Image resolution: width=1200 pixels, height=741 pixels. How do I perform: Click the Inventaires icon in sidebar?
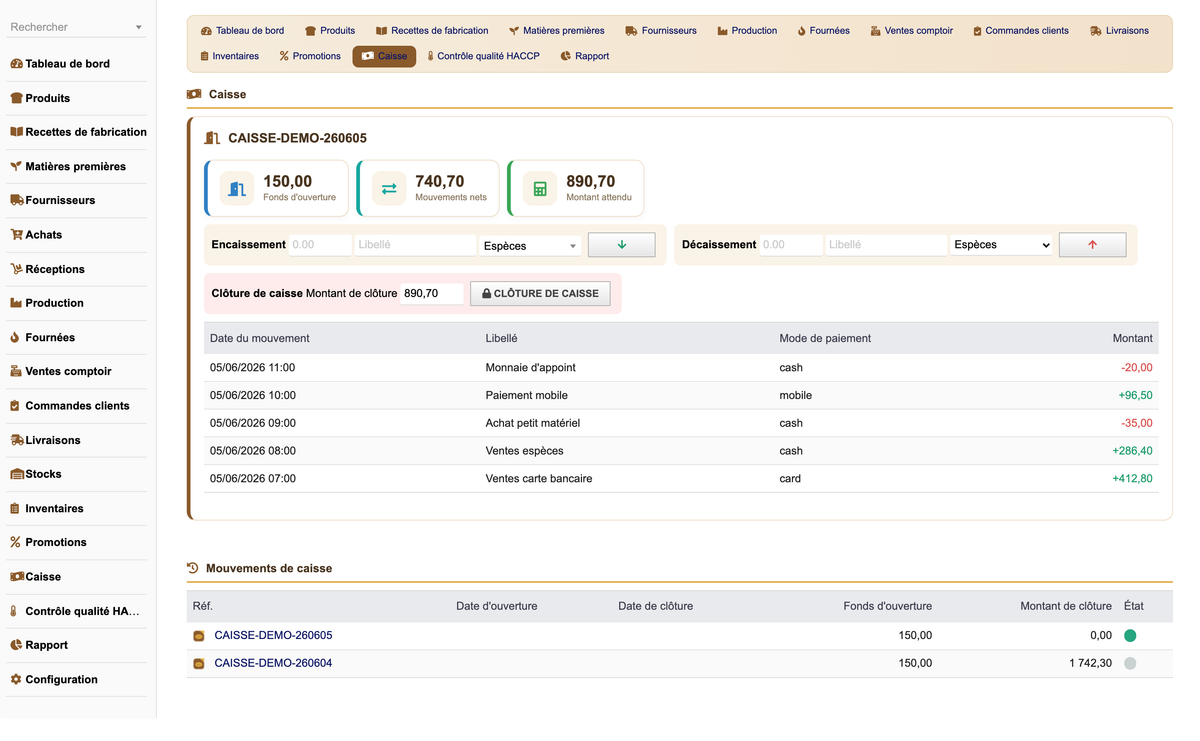point(16,508)
